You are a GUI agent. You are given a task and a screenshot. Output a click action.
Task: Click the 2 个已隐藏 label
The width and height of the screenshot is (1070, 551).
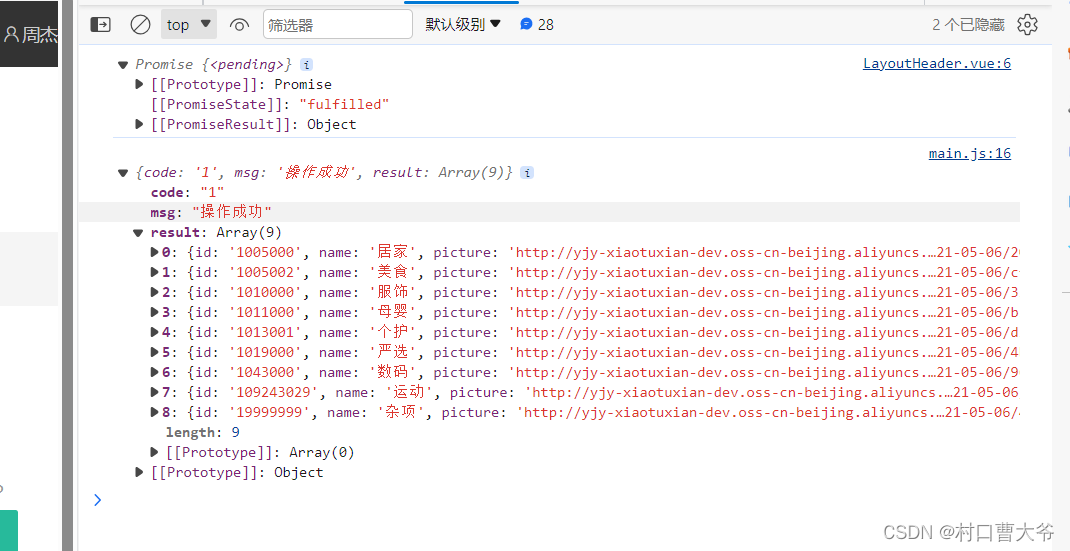coord(968,25)
